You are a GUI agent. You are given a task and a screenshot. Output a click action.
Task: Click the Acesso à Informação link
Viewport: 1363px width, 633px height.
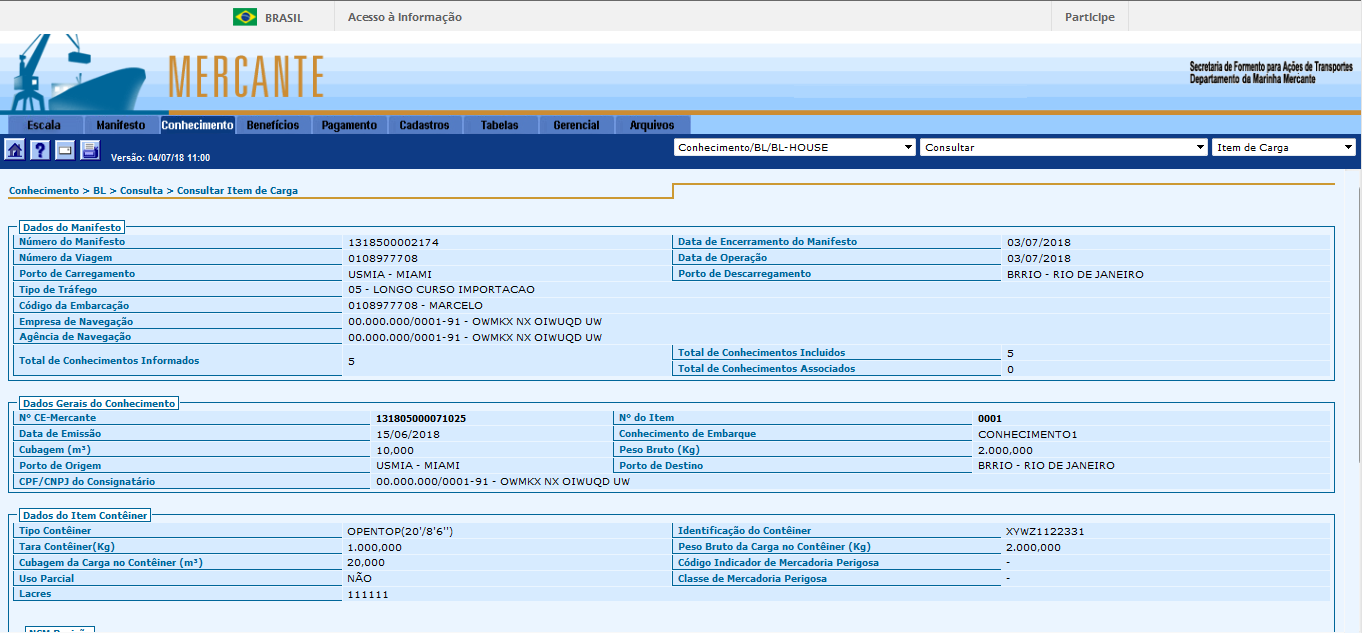[x=405, y=17]
